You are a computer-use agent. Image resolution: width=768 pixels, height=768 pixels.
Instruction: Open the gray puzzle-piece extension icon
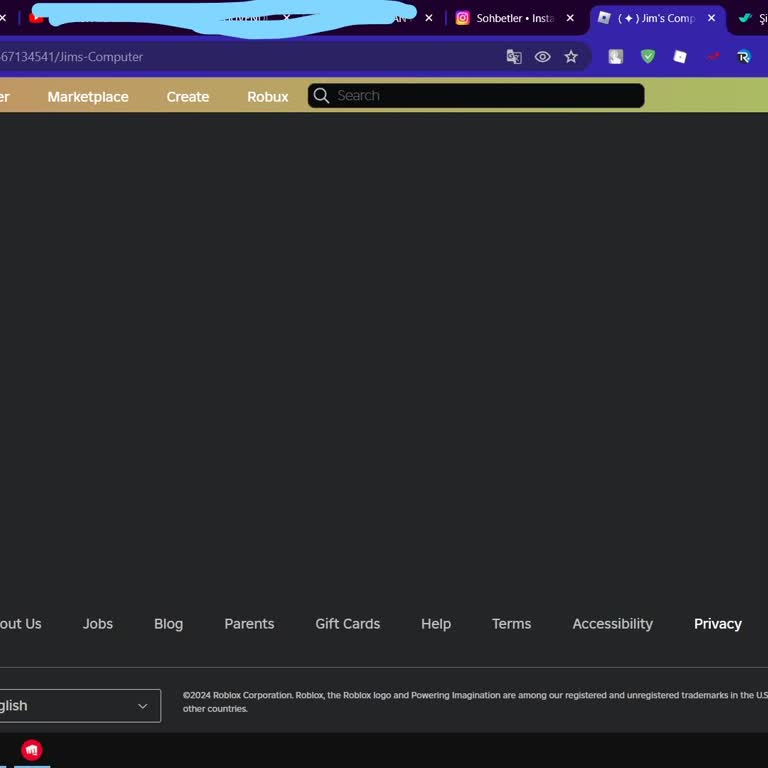pyautogui.click(x=616, y=57)
